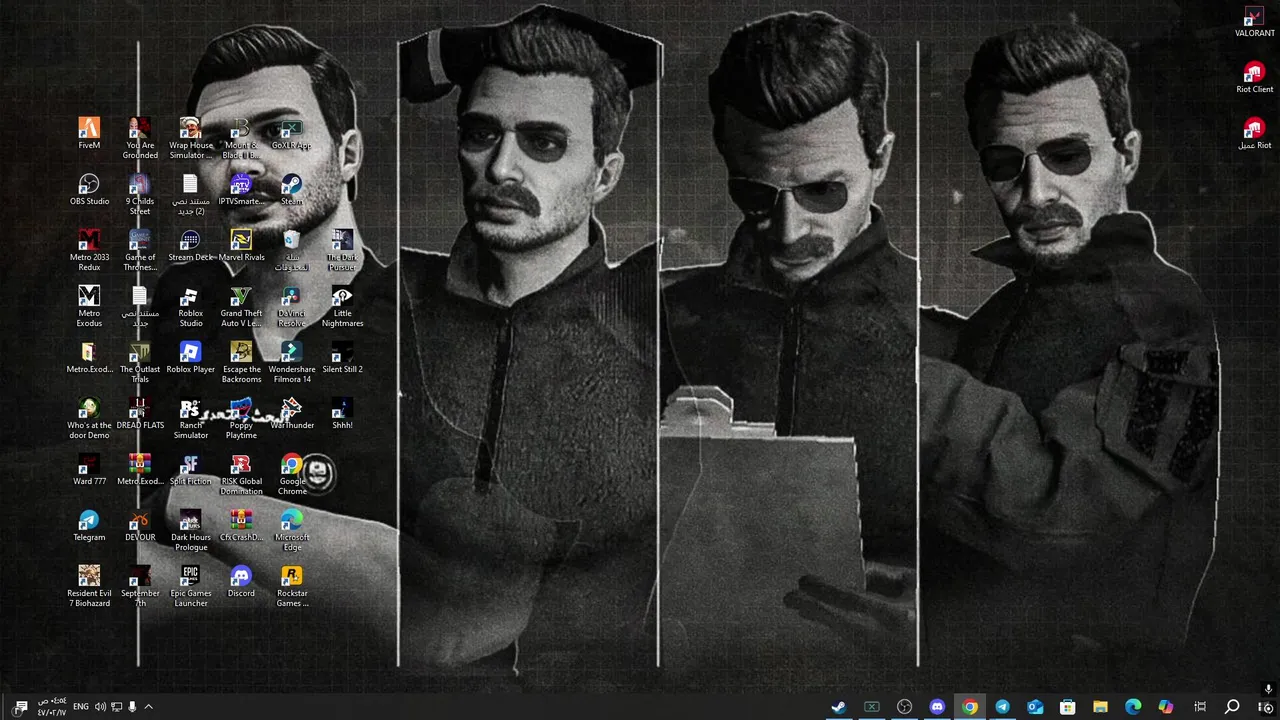This screenshot has width=1280, height=720.
Task: Open Epic Games Launcher shortcut
Action: tap(191, 586)
